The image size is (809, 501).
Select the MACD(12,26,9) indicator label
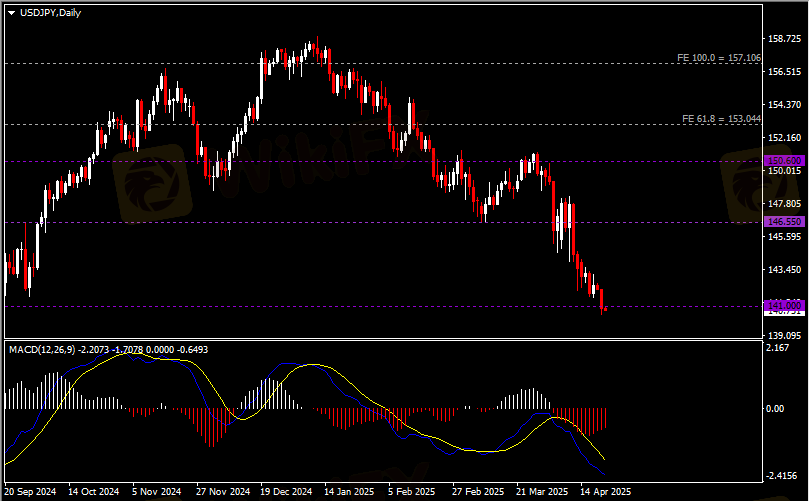pos(42,350)
